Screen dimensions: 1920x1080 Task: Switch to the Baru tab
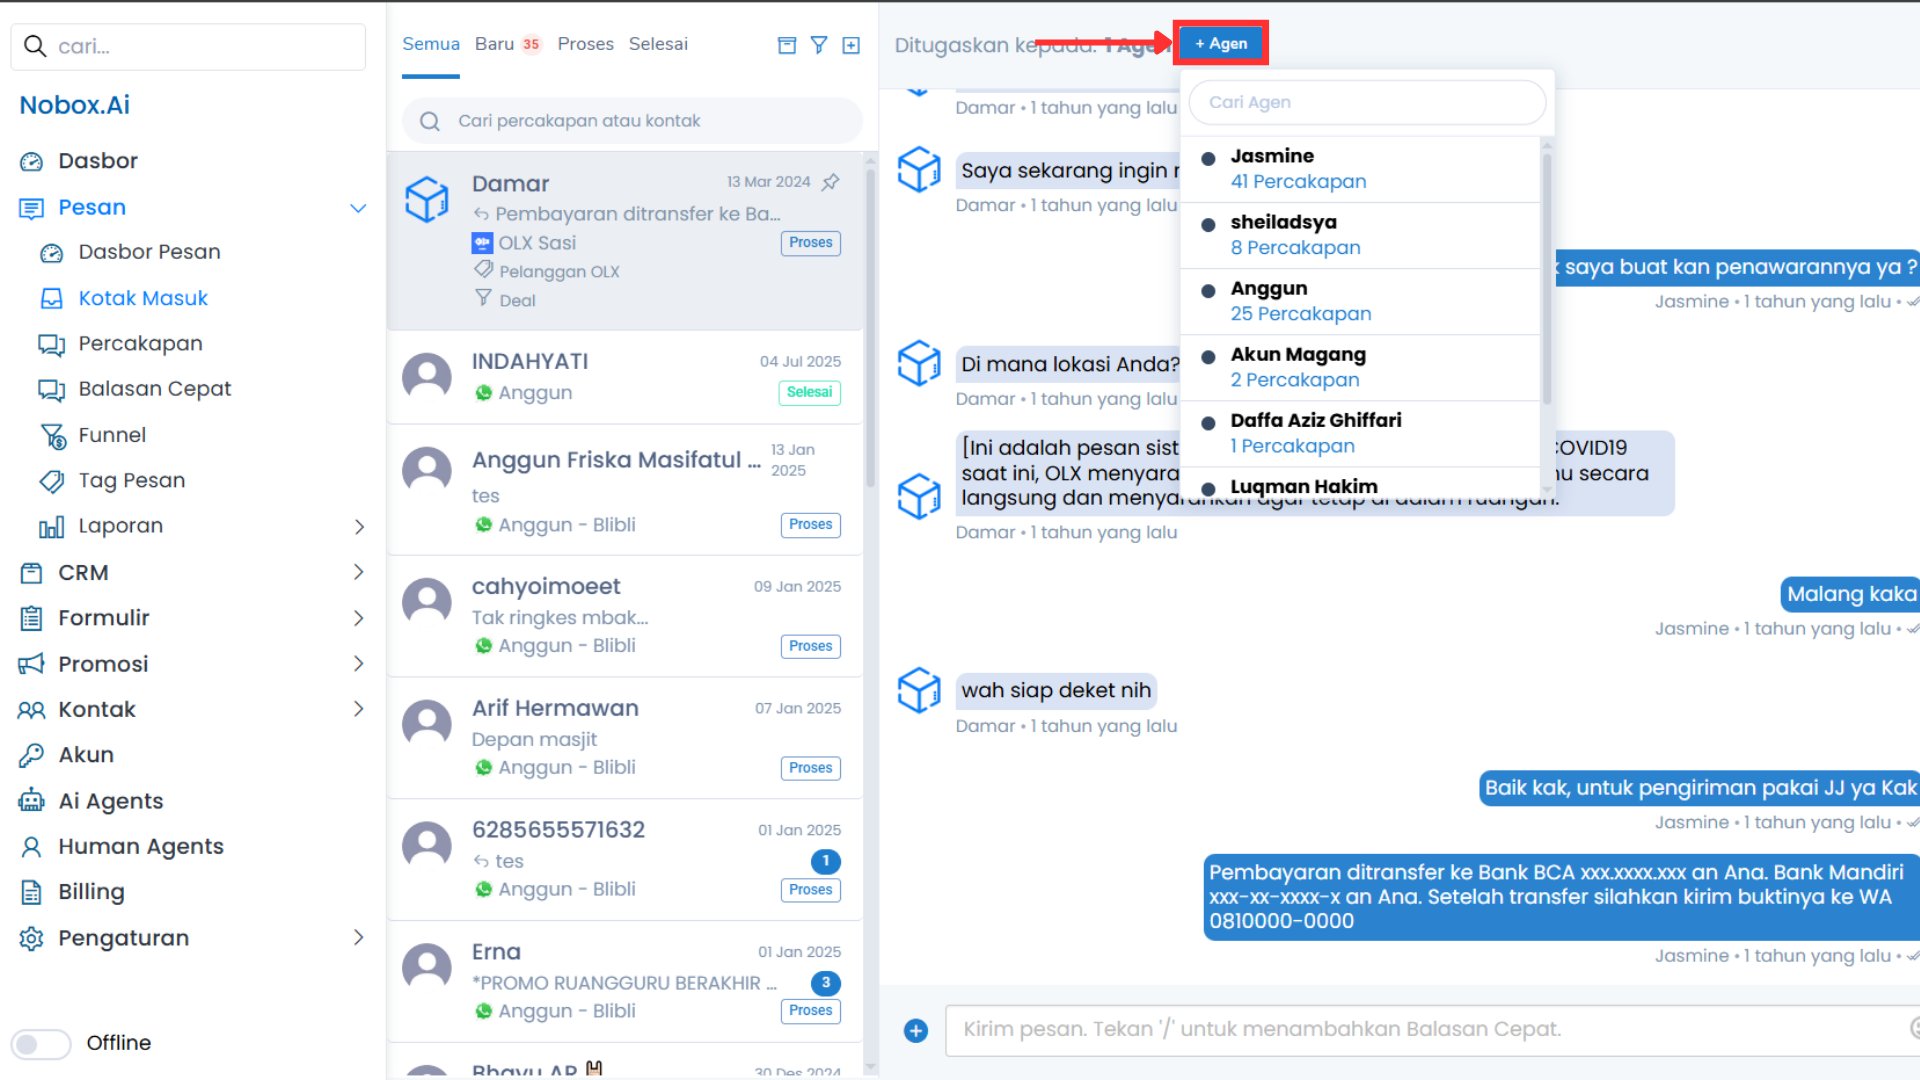[495, 44]
